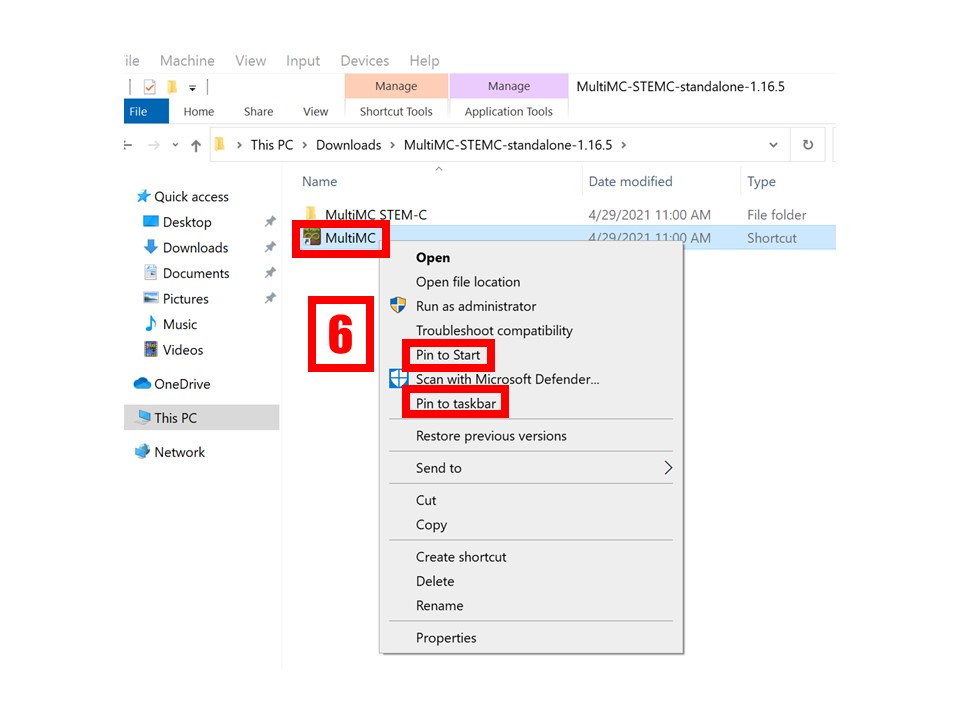Open the Customize Quick Access Toolbar dropdown arrow

192,88
